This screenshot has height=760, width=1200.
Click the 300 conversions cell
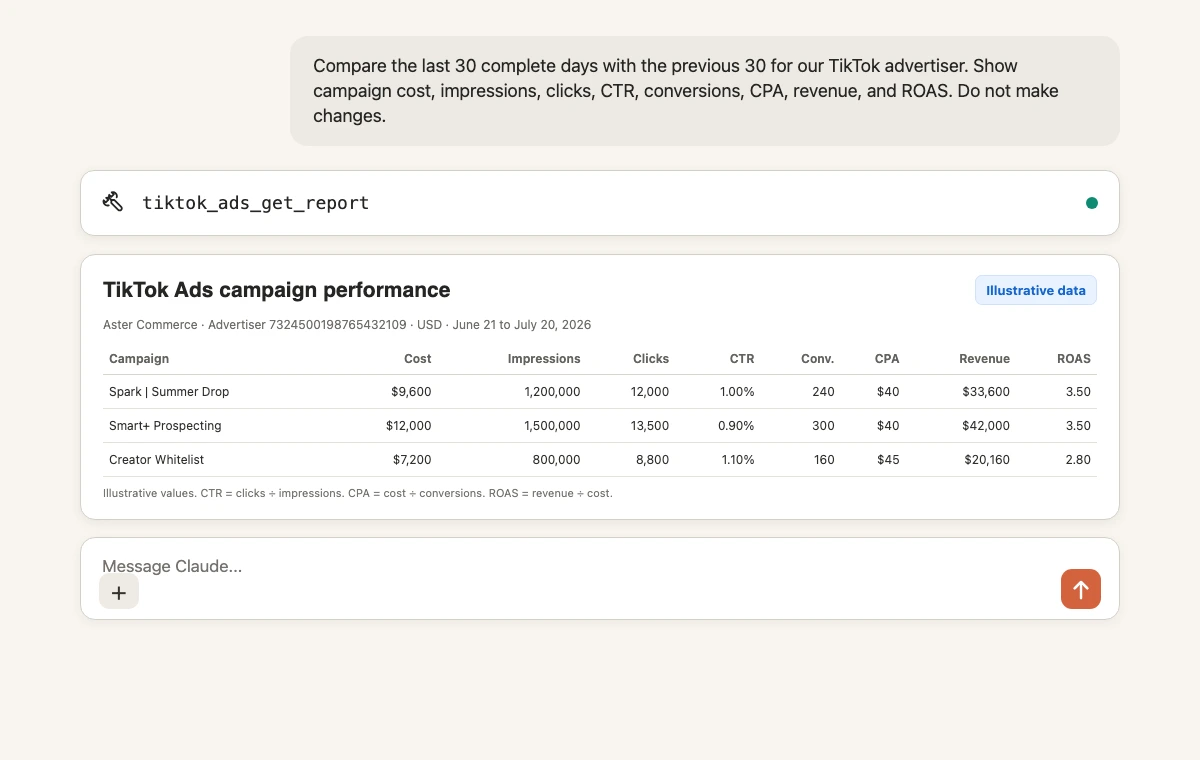(823, 426)
